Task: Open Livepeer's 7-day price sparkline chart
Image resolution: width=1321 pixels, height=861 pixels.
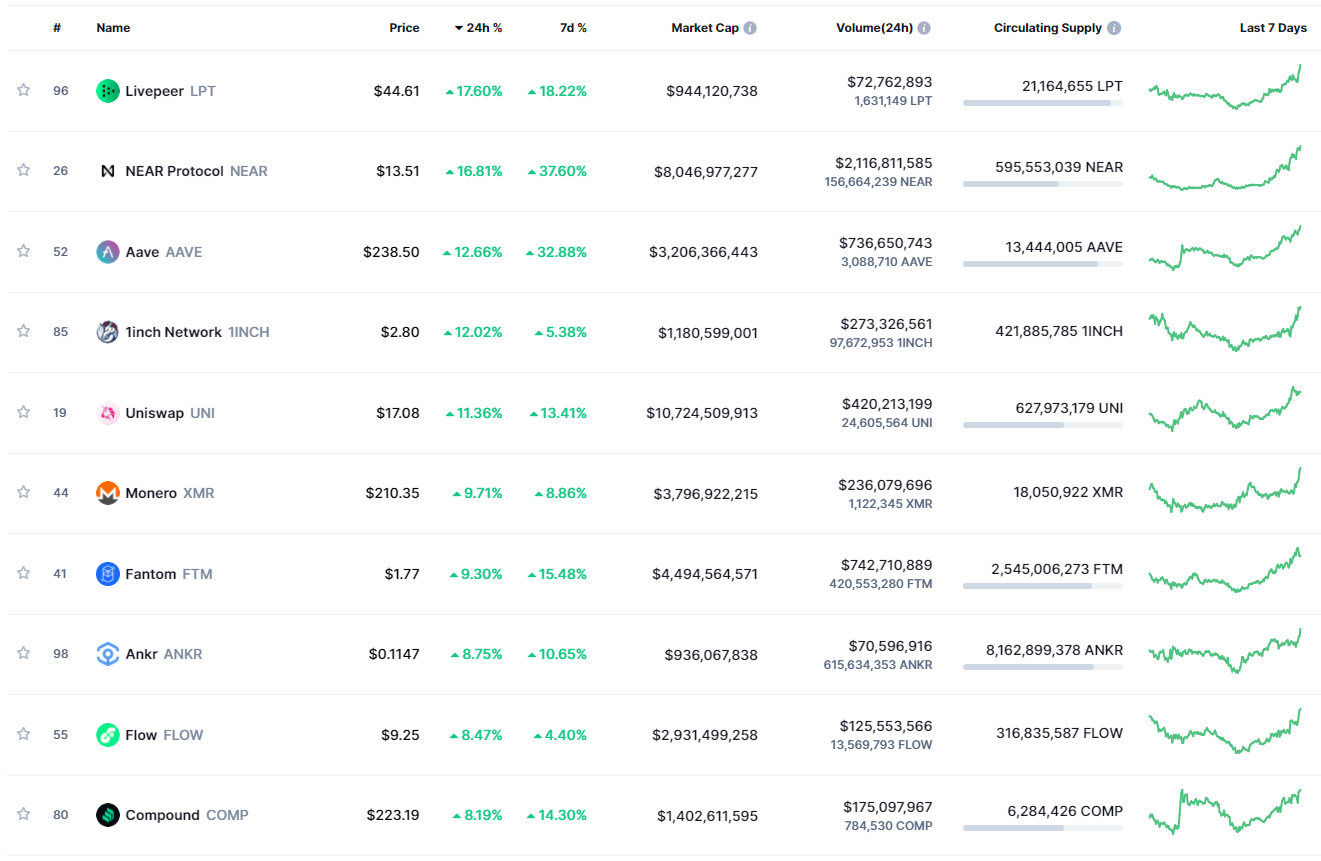Action: pyautogui.click(x=1225, y=87)
